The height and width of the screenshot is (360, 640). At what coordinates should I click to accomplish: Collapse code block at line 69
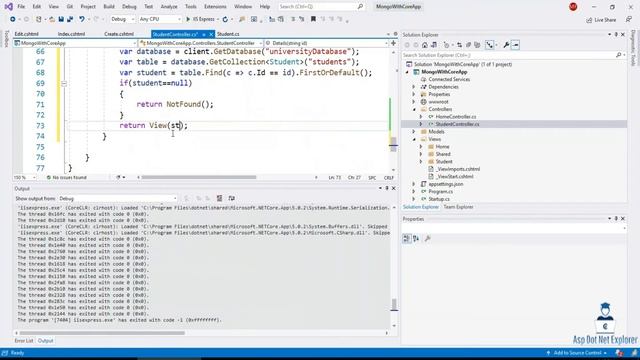click(64, 83)
